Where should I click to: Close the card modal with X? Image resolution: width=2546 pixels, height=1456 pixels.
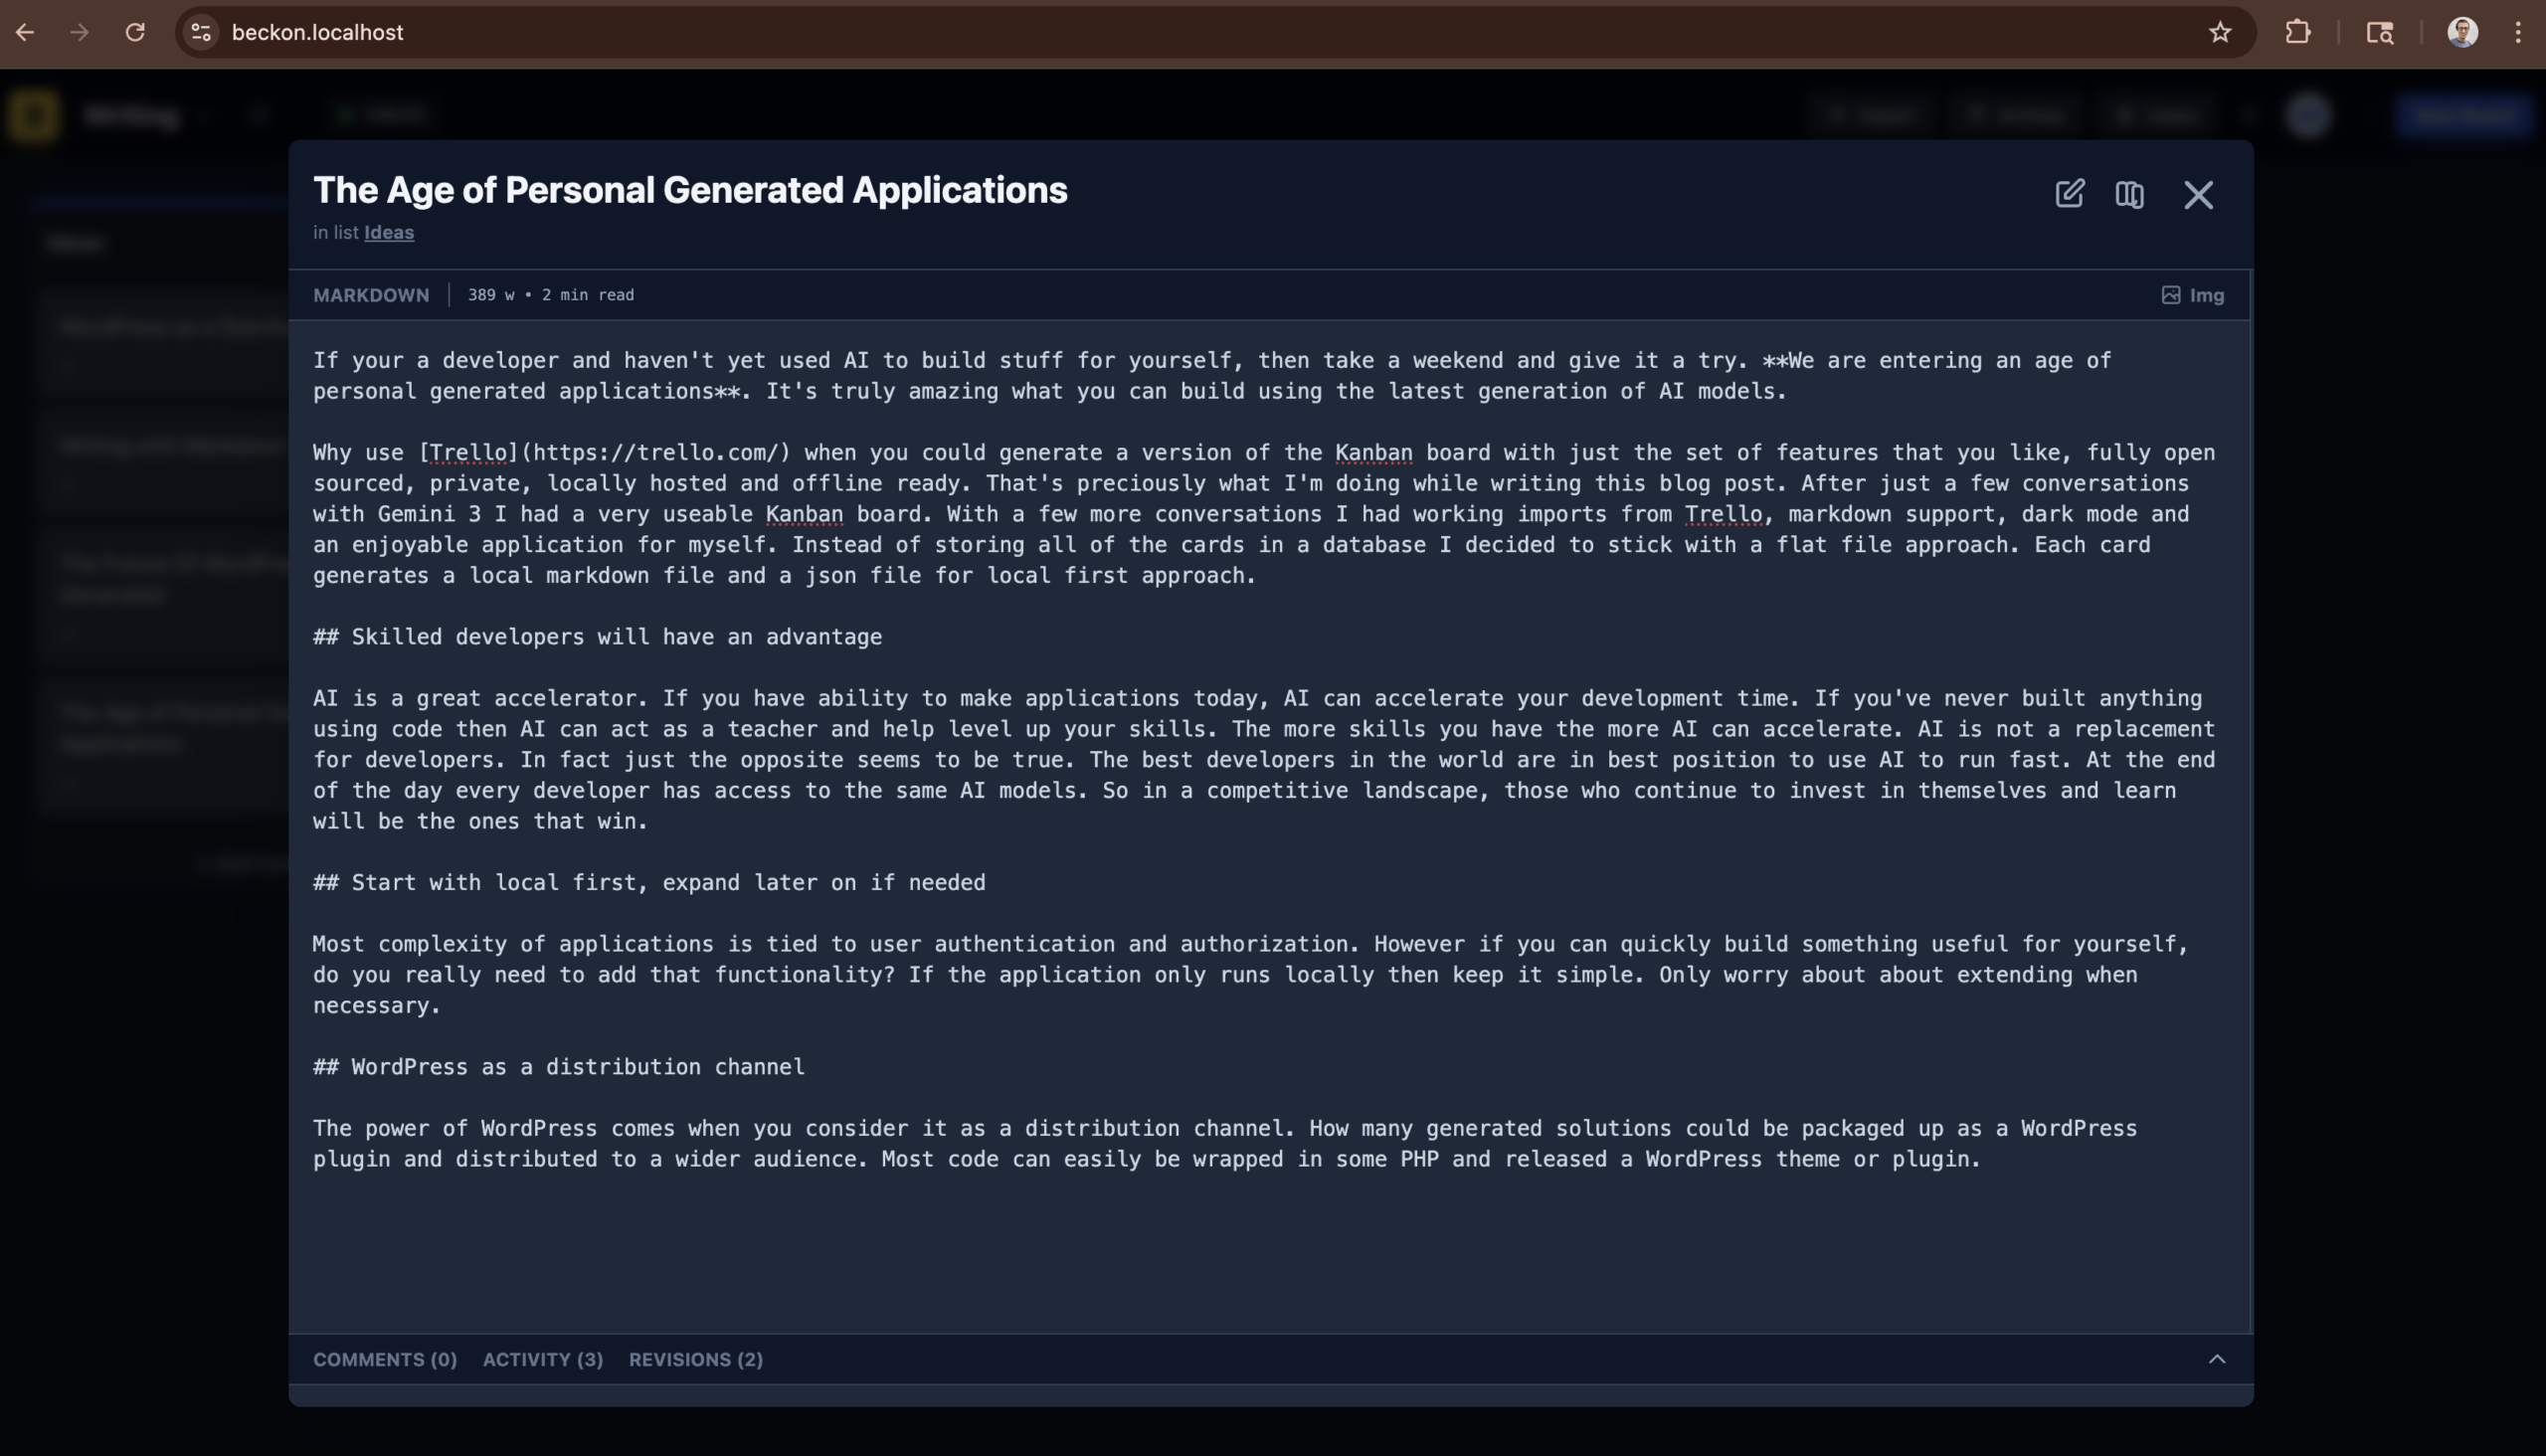[2198, 194]
